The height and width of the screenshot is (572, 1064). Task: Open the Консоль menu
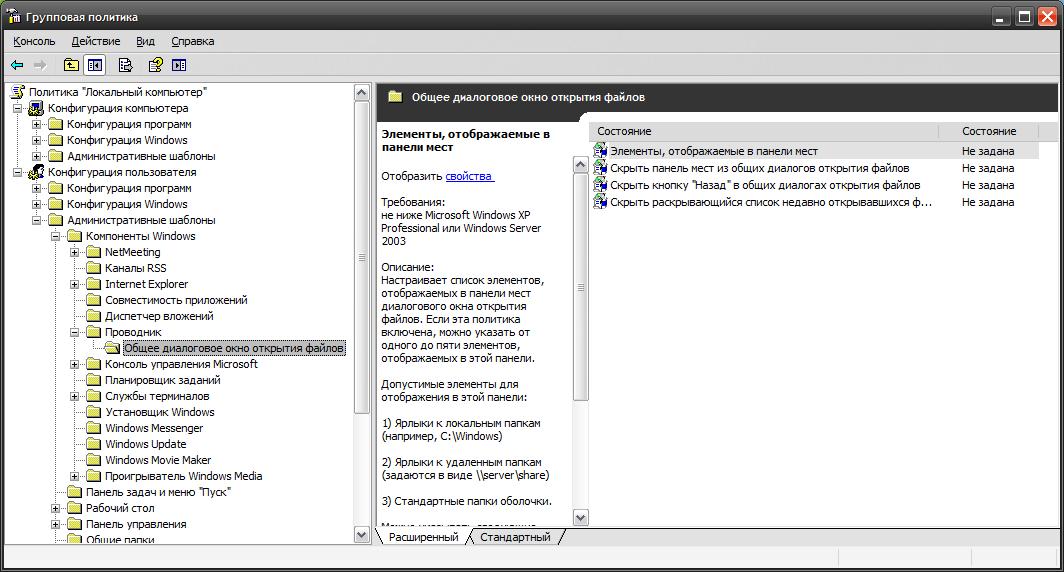(34, 41)
